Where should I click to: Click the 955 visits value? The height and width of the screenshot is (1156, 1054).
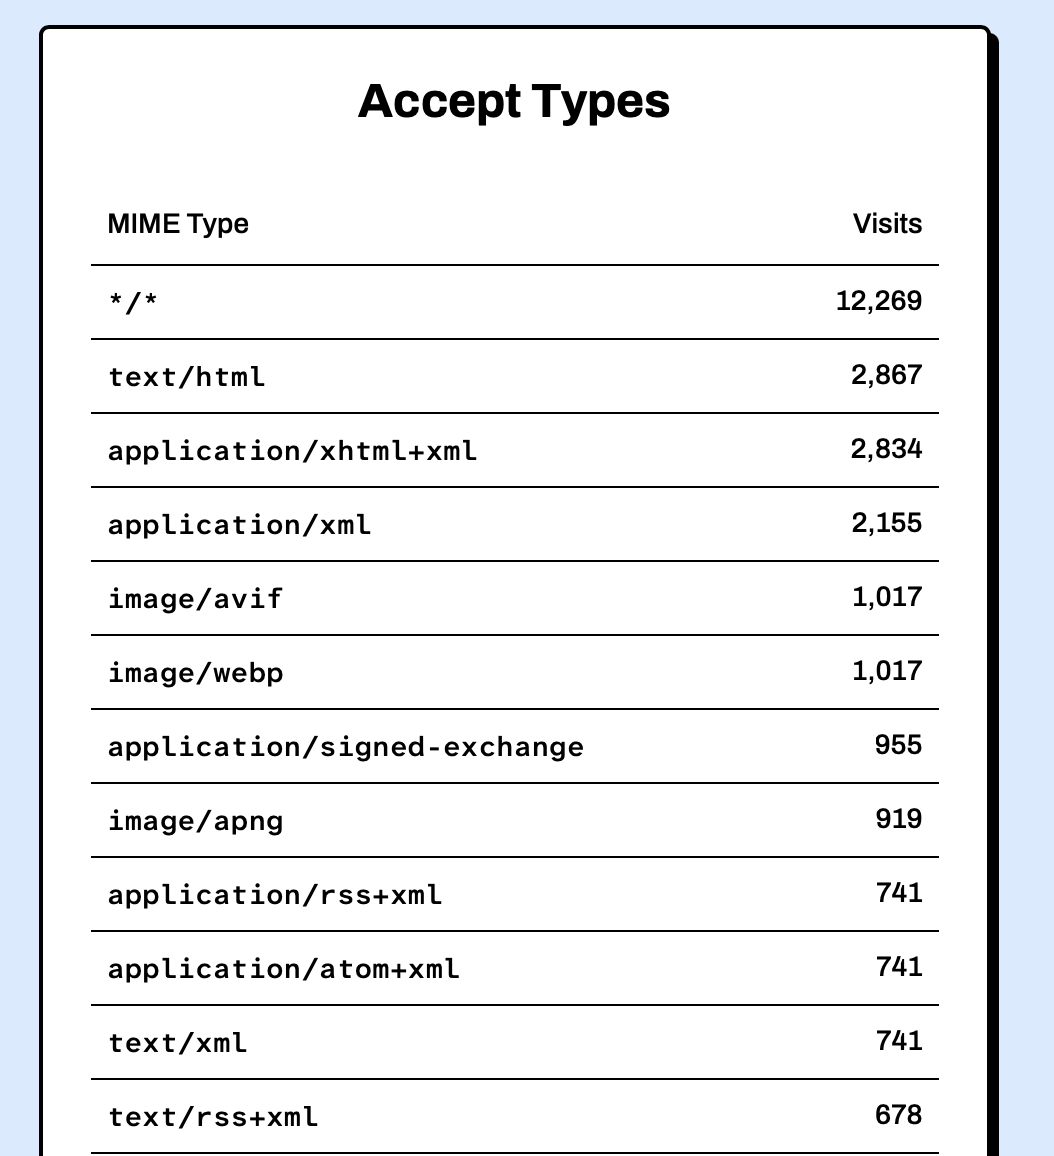coord(897,745)
